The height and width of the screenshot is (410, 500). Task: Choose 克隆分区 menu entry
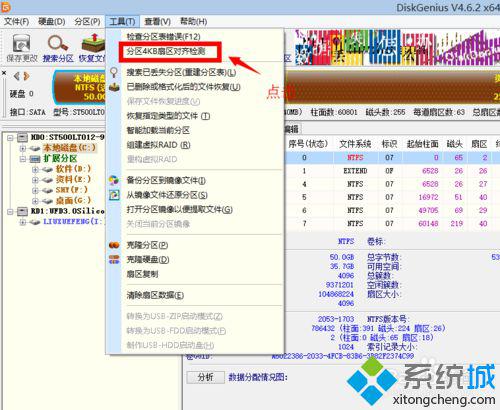pyautogui.click(x=147, y=245)
